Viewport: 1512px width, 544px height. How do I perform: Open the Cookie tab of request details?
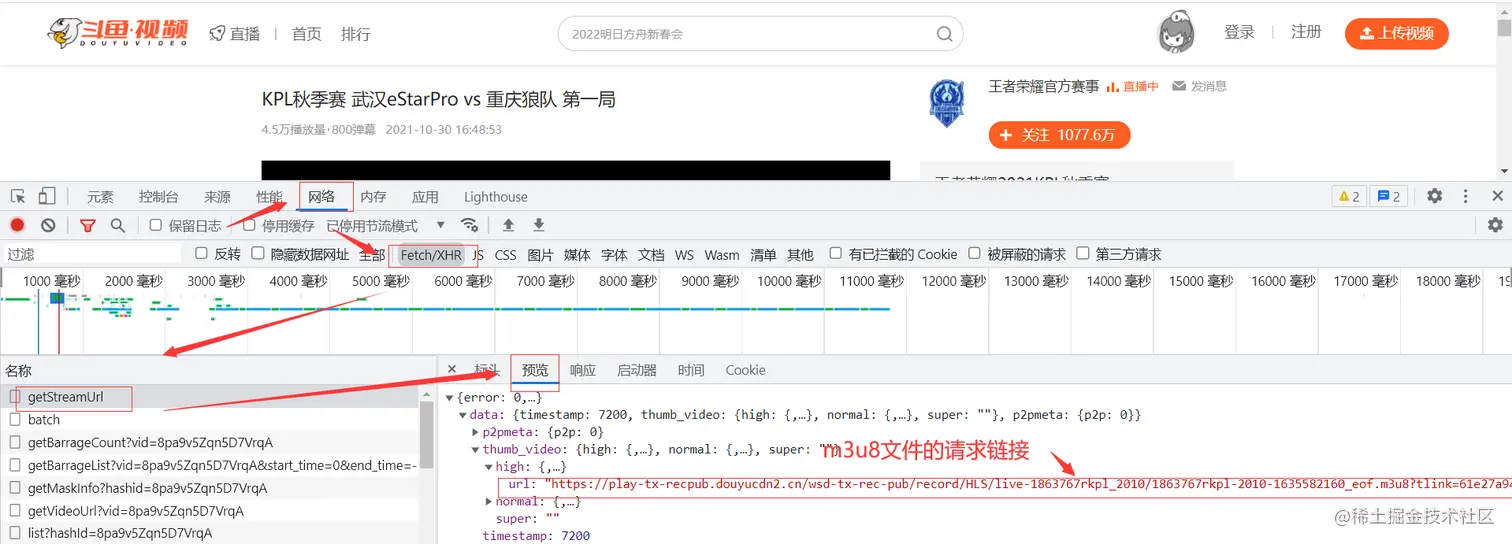[745, 370]
